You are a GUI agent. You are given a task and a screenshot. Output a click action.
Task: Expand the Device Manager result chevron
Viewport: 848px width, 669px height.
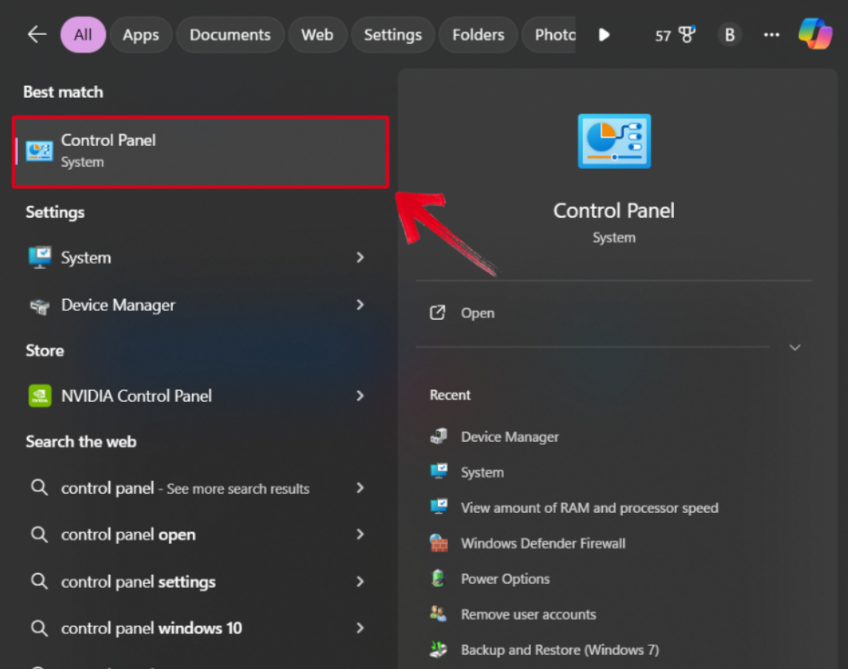pyautogui.click(x=360, y=305)
